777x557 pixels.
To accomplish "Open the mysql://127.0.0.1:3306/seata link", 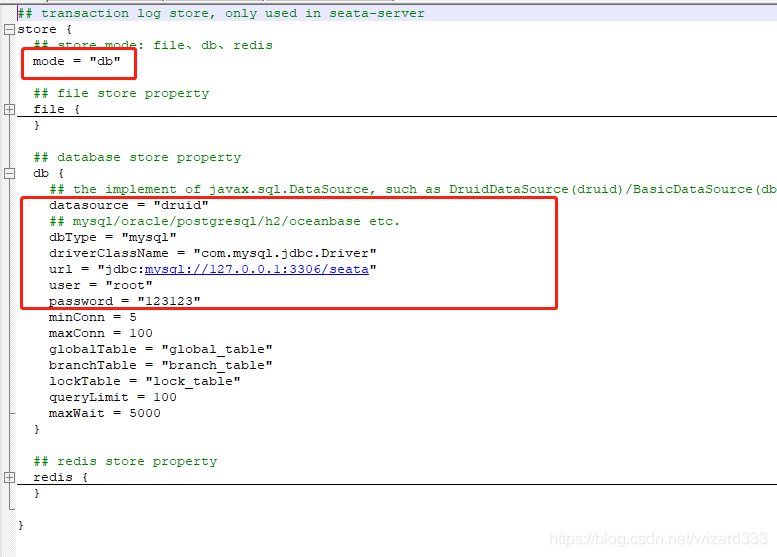I will tap(257, 269).
